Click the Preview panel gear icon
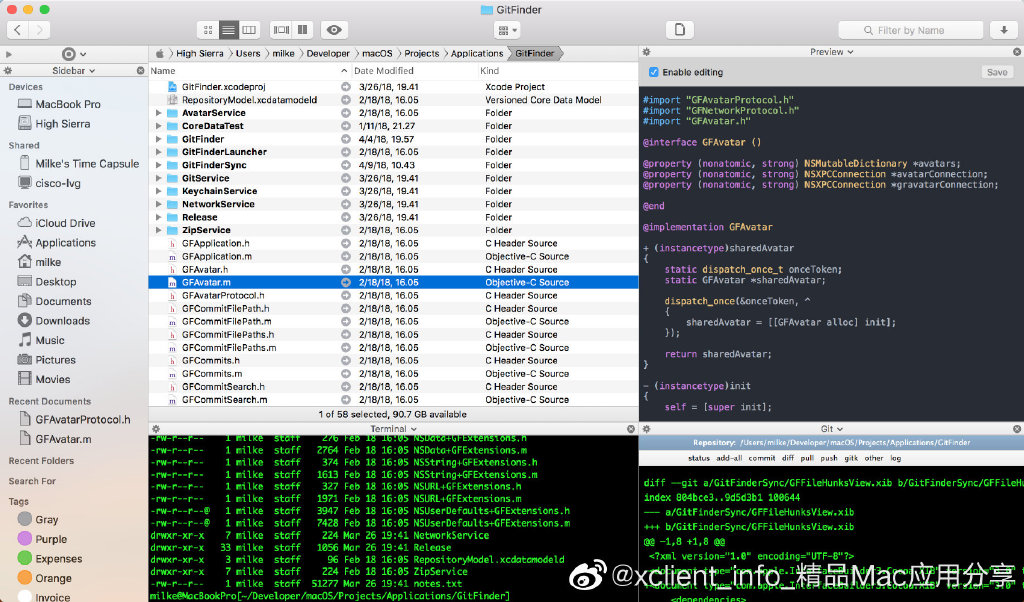Screen dimensions: 1024x602 (x=646, y=52)
